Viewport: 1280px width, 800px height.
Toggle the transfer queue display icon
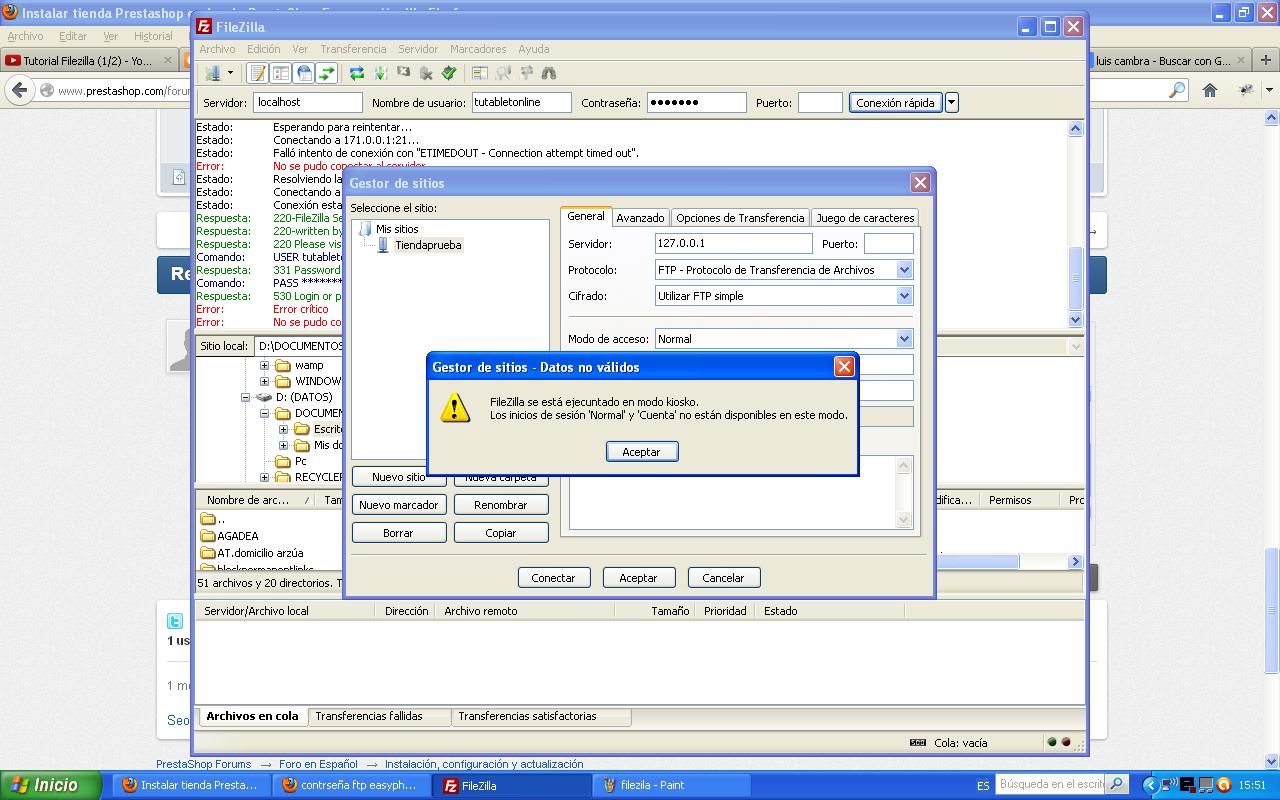coord(327,73)
